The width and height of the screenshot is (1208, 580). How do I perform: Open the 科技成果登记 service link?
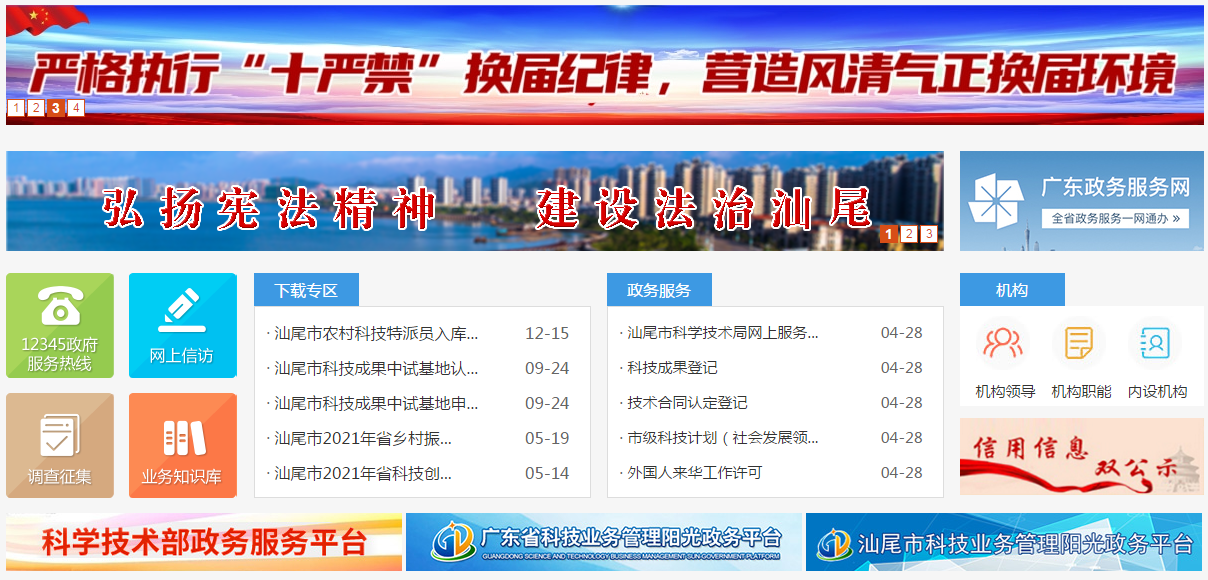(x=672, y=368)
